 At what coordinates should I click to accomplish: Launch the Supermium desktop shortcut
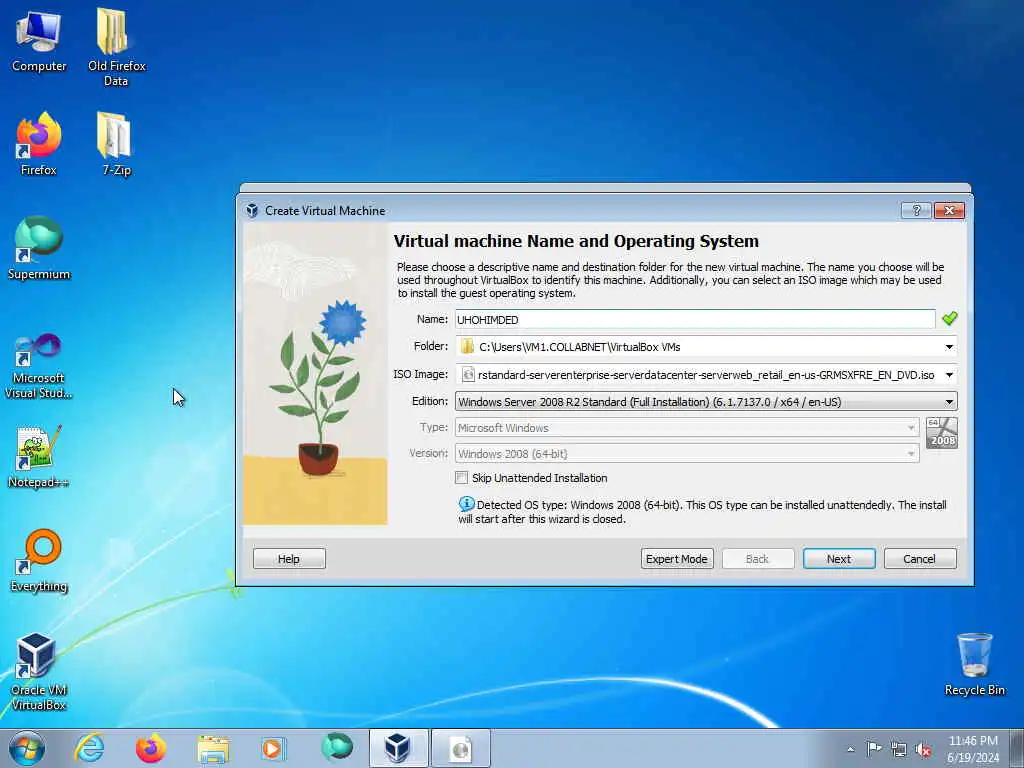point(39,248)
